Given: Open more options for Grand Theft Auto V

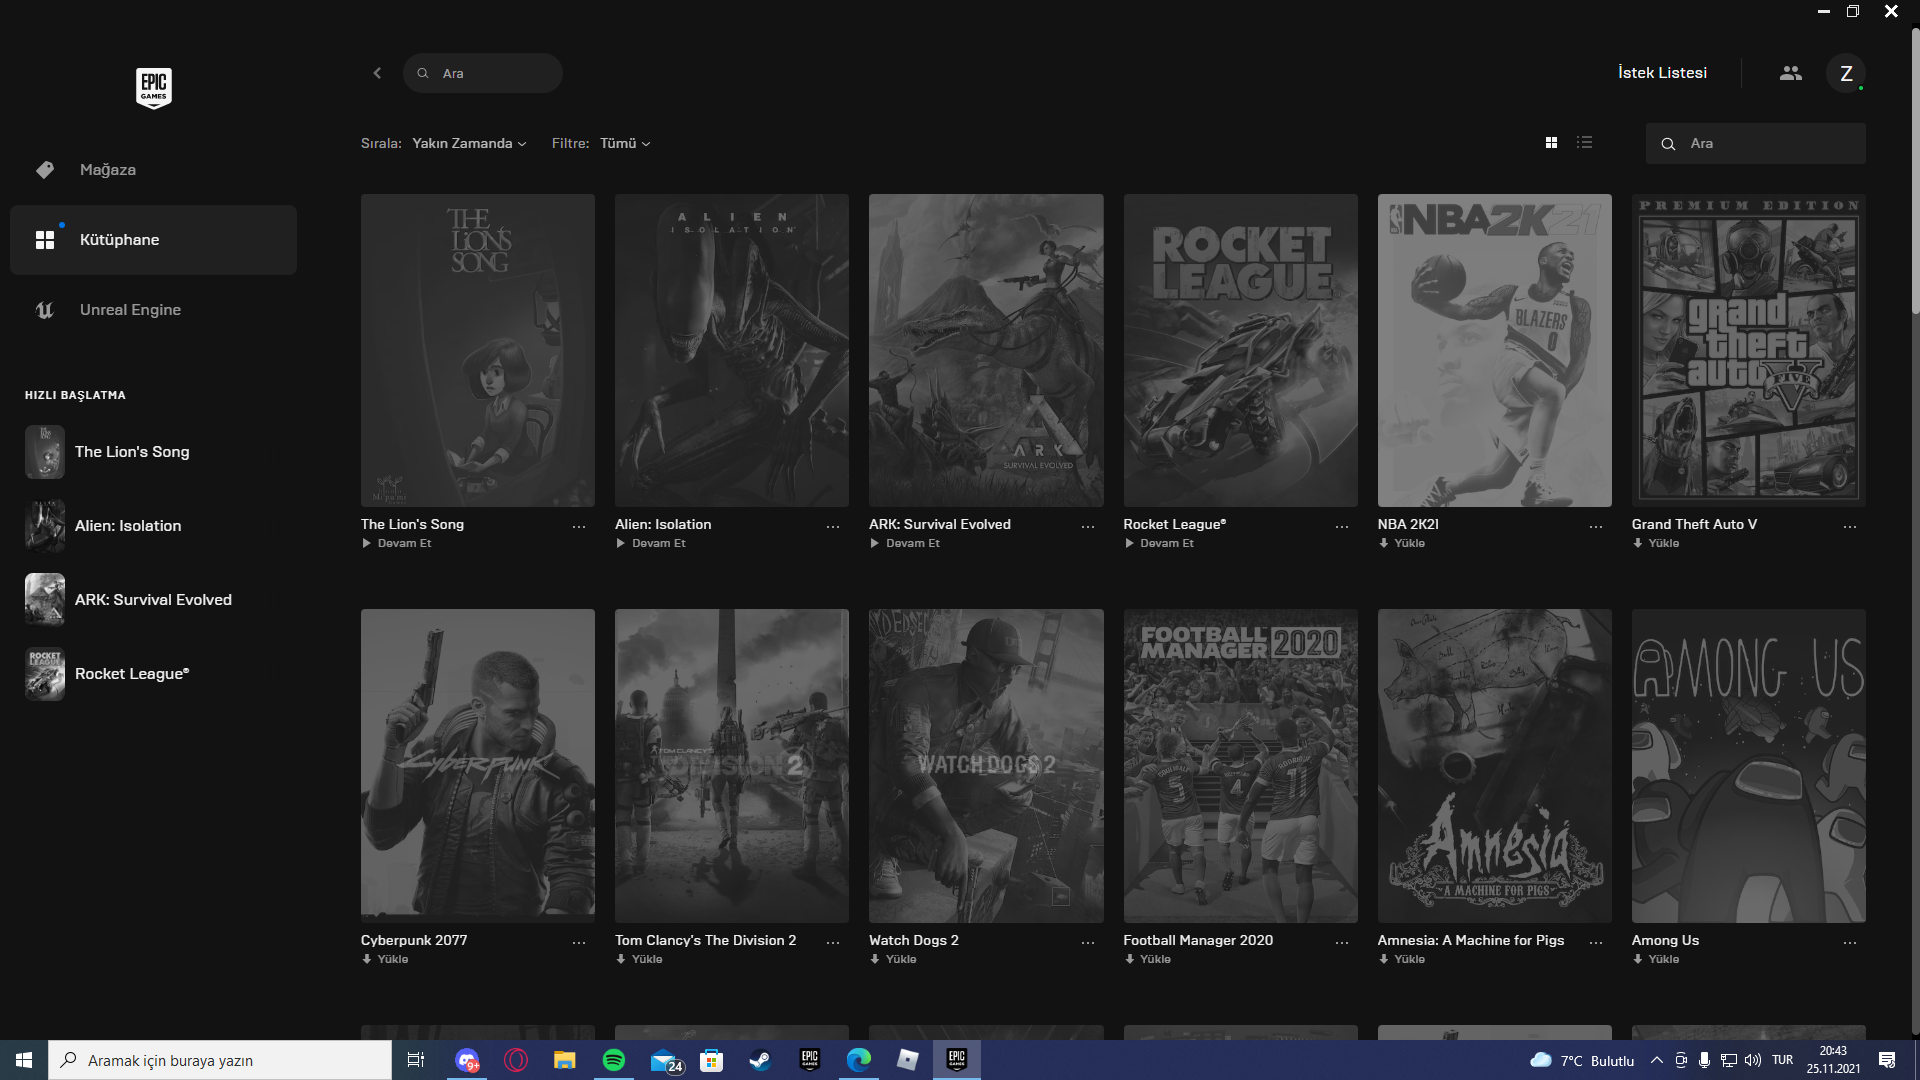Looking at the screenshot, I should pos(1850,526).
